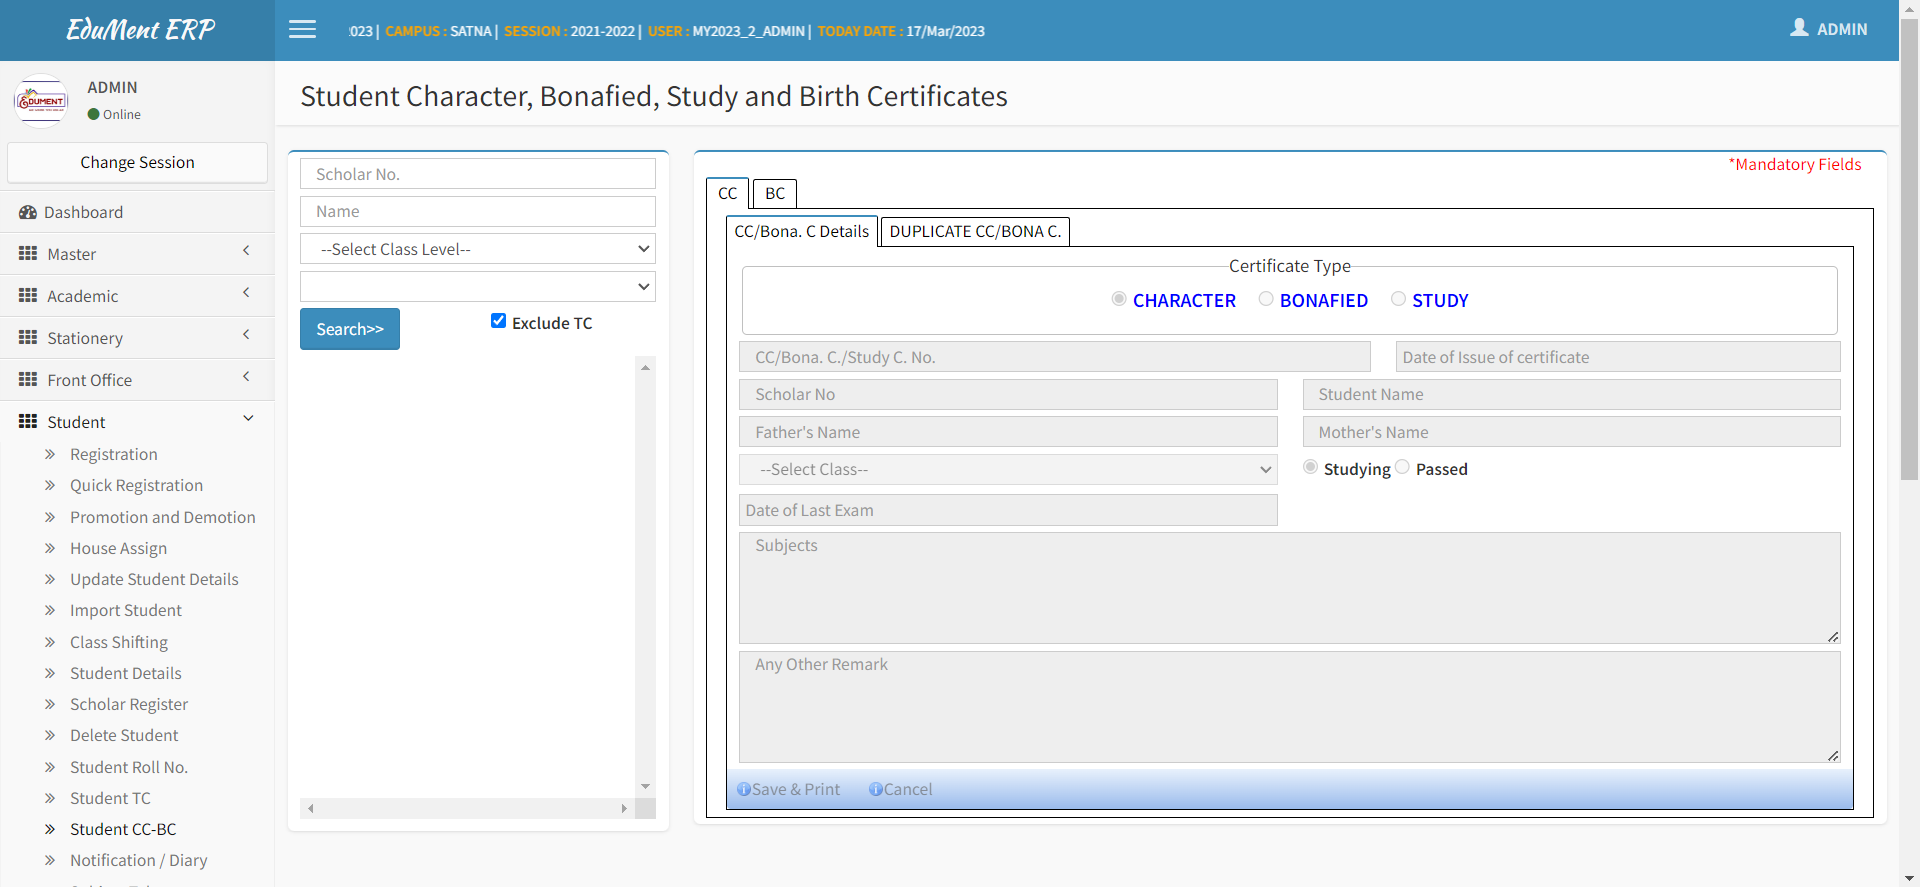Click the Change Session button
Screen dimensions: 1920x887
pyautogui.click(x=137, y=162)
